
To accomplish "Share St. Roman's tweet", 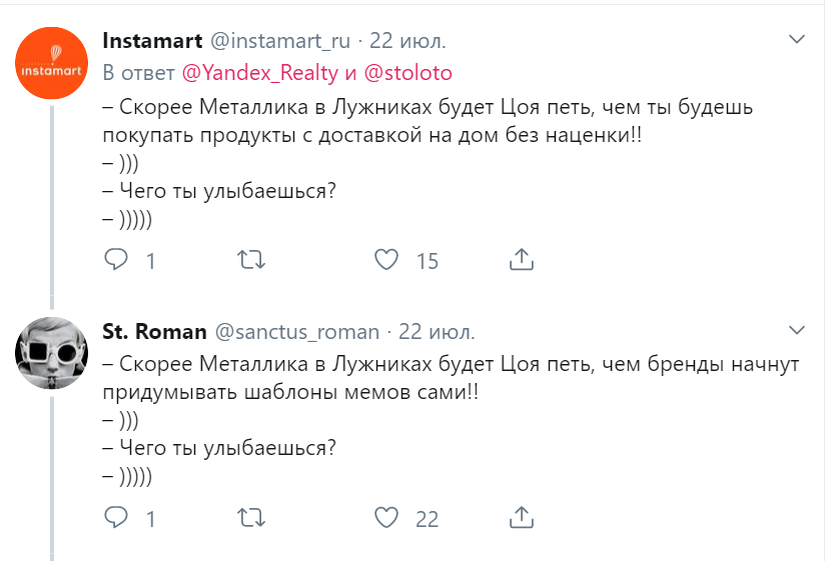I will point(521,517).
